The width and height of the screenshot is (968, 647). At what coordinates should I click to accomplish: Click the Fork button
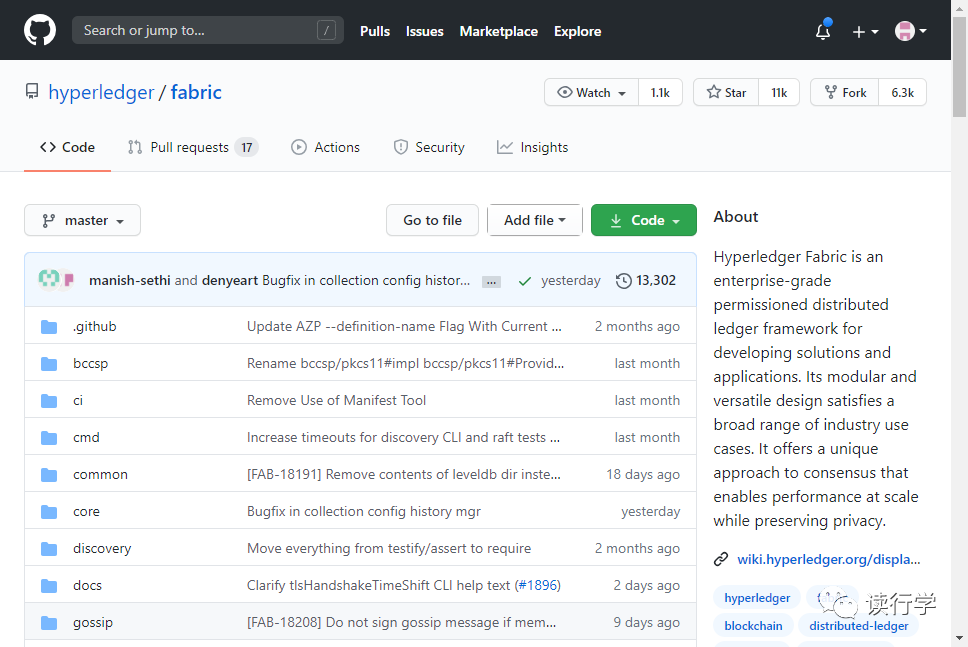coord(845,93)
